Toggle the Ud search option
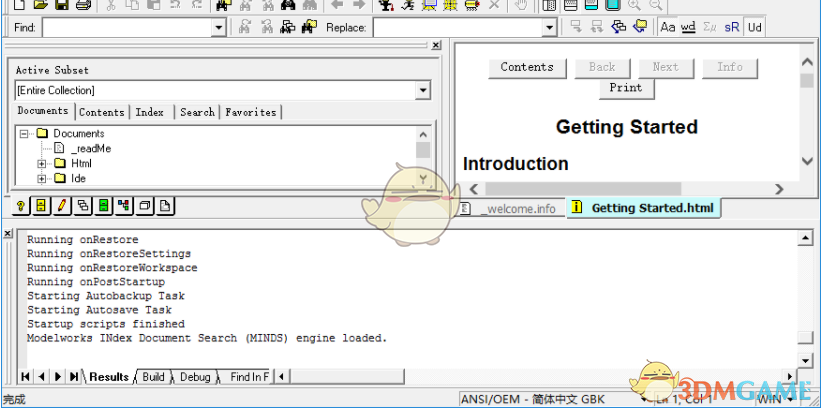 tap(754, 27)
